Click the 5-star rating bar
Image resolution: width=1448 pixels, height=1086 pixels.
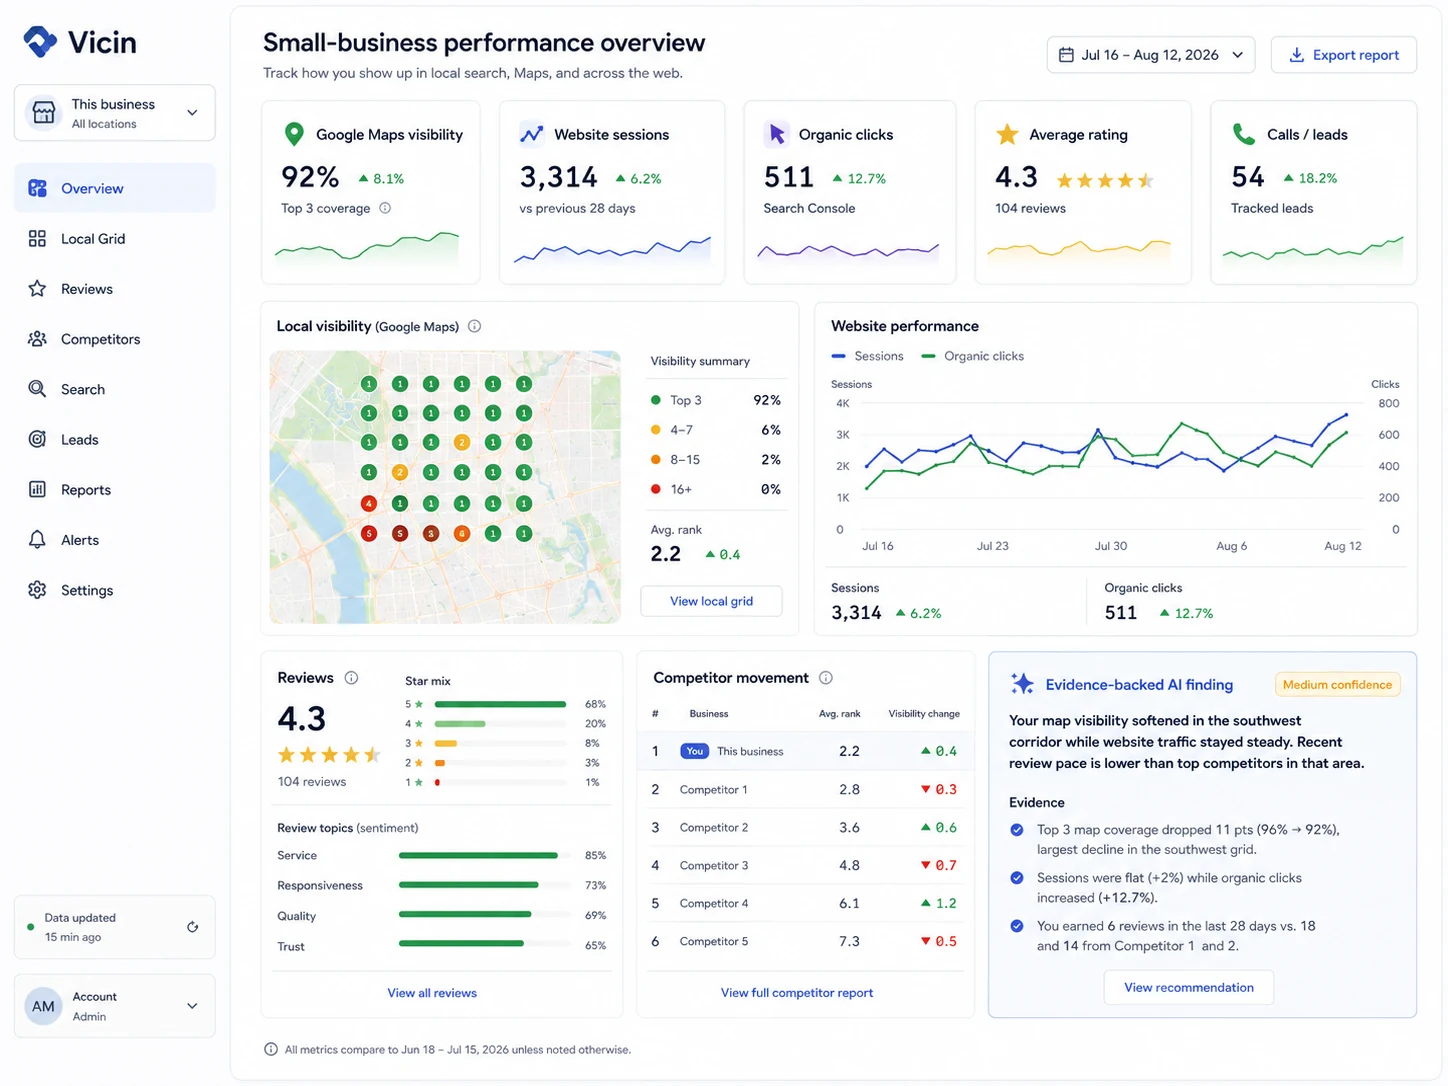tap(500, 704)
